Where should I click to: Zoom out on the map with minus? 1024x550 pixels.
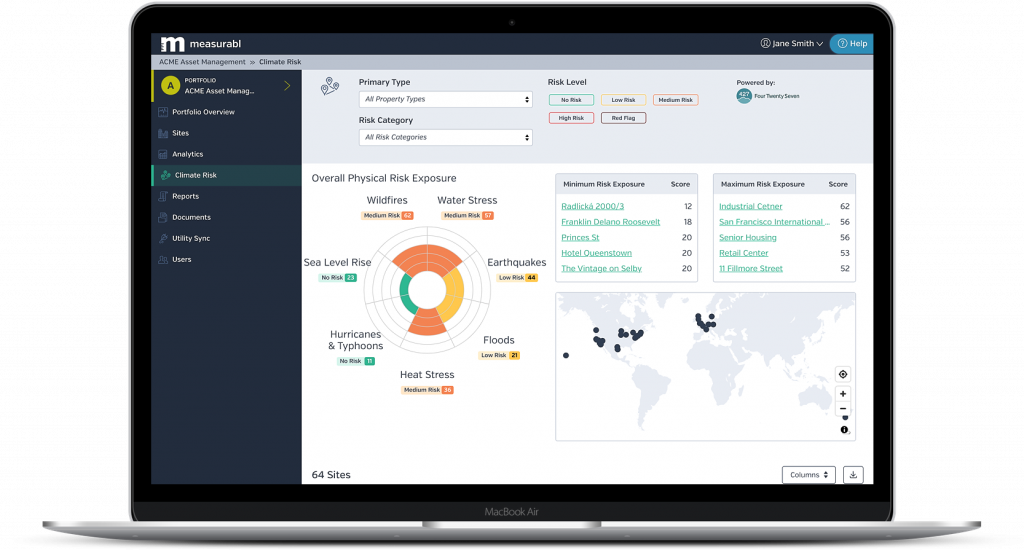843,409
